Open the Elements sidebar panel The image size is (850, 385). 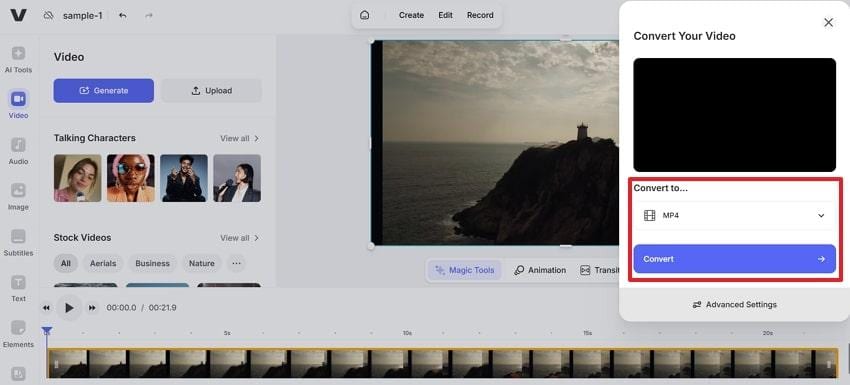18,334
